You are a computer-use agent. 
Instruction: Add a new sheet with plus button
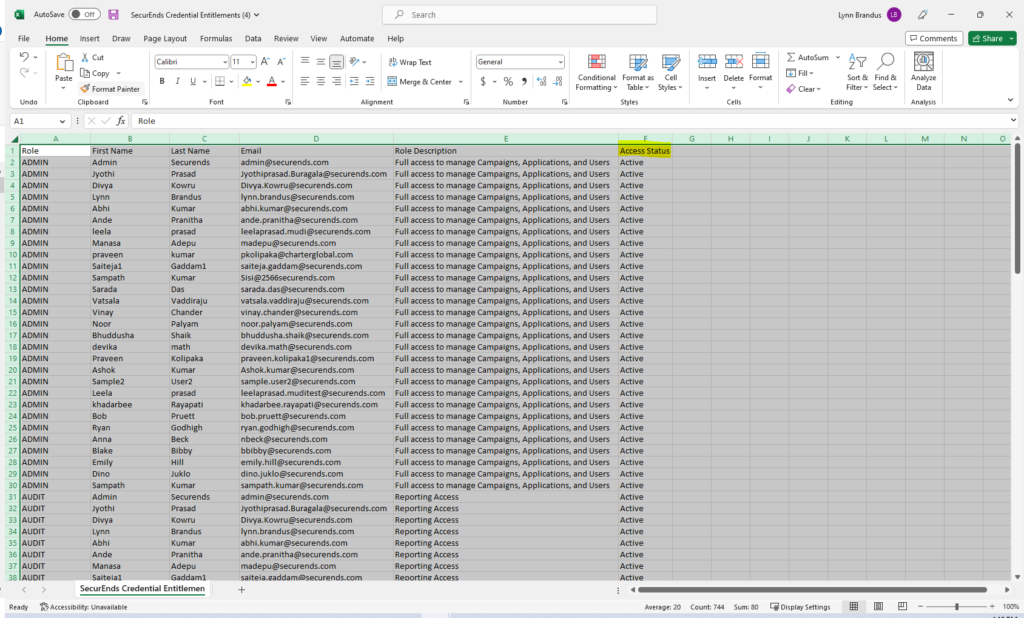pos(241,589)
